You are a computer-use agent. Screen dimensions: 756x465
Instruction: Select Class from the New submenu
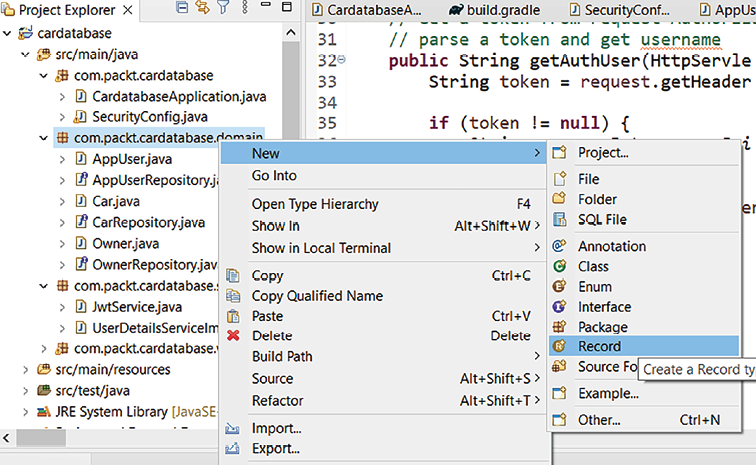tap(593, 267)
